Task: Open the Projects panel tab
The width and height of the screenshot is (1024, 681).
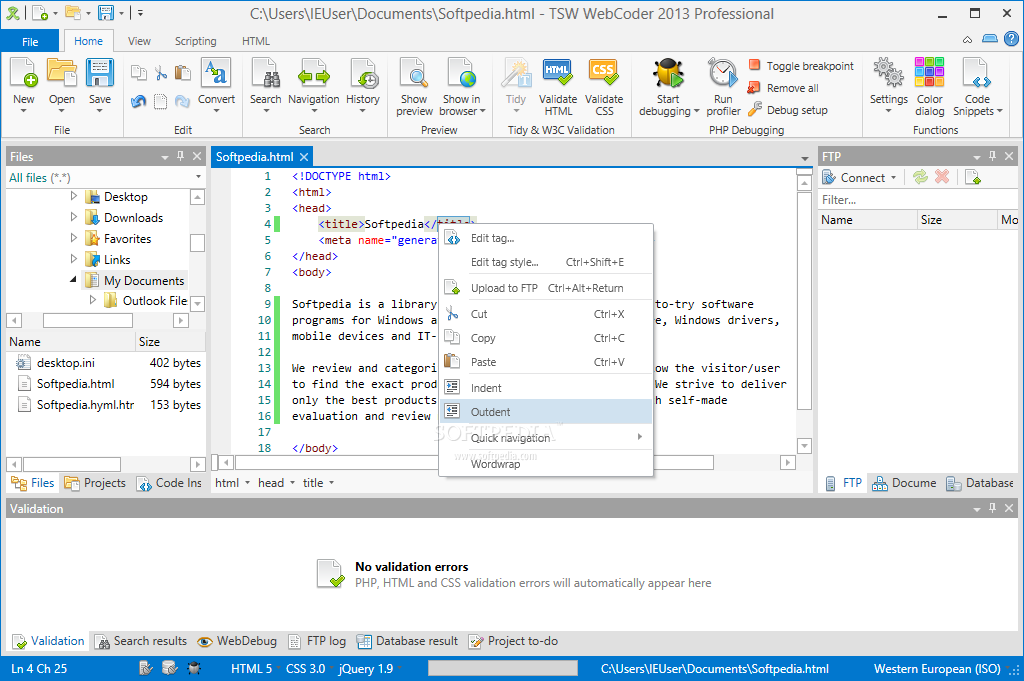Action: coord(95,483)
